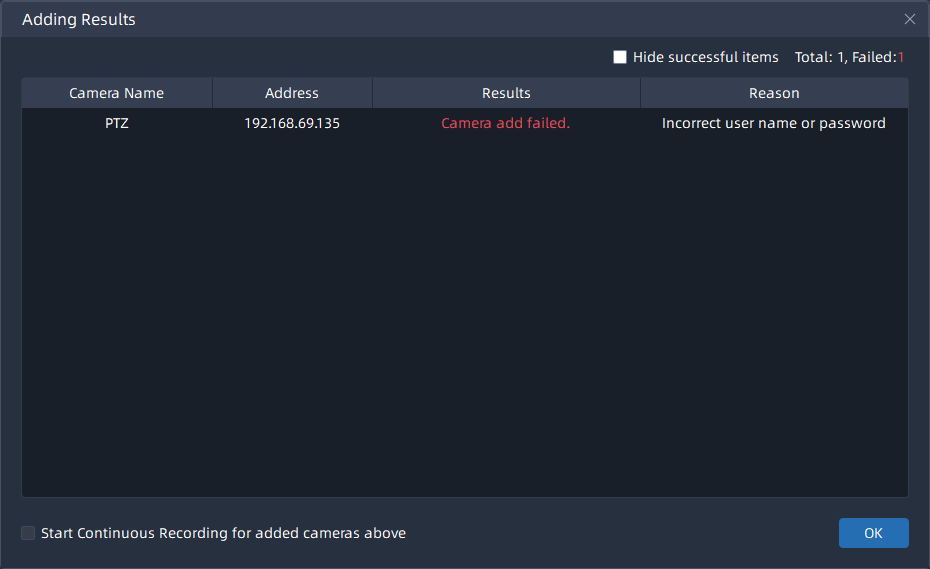This screenshot has width=930, height=569.
Task: Click the 'Total: 1, Failed:' summary text
Action: [x=845, y=57]
